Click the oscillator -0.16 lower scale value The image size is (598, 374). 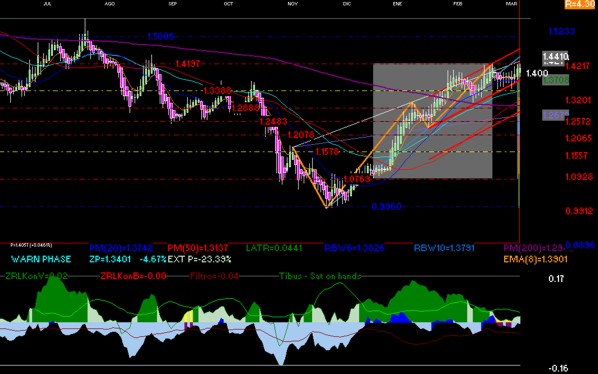coord(558,368)
